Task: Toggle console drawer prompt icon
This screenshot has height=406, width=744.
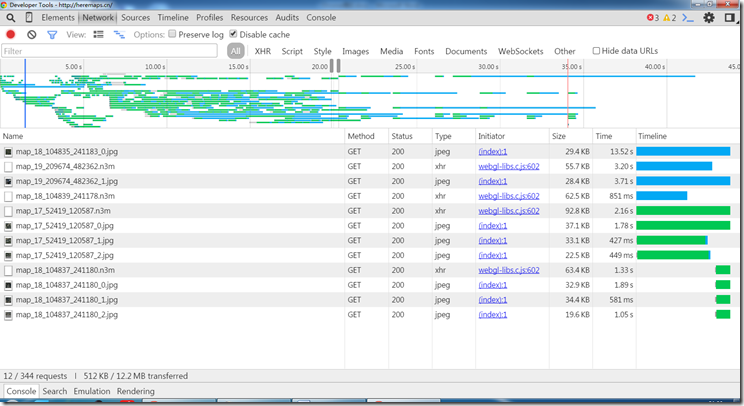Action: click(x=688, y=18)
